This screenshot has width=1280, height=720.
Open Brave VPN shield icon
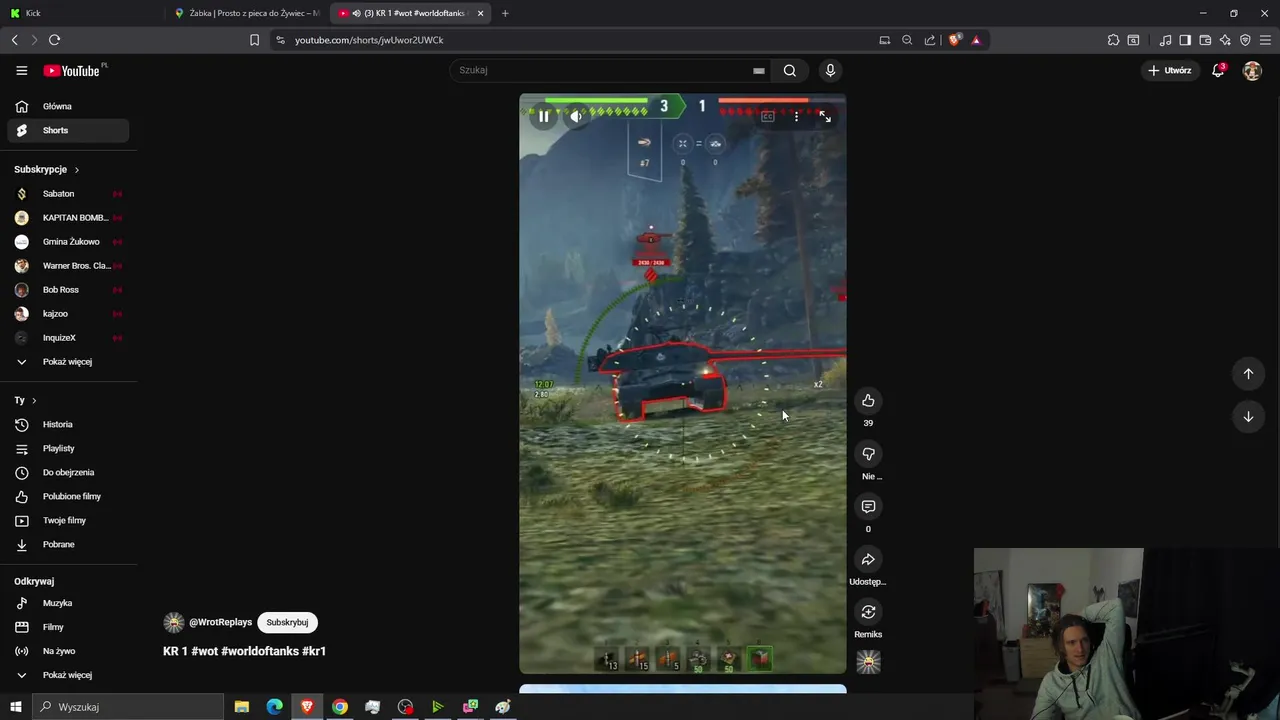pyautogui.click(x=1245, y=40)
